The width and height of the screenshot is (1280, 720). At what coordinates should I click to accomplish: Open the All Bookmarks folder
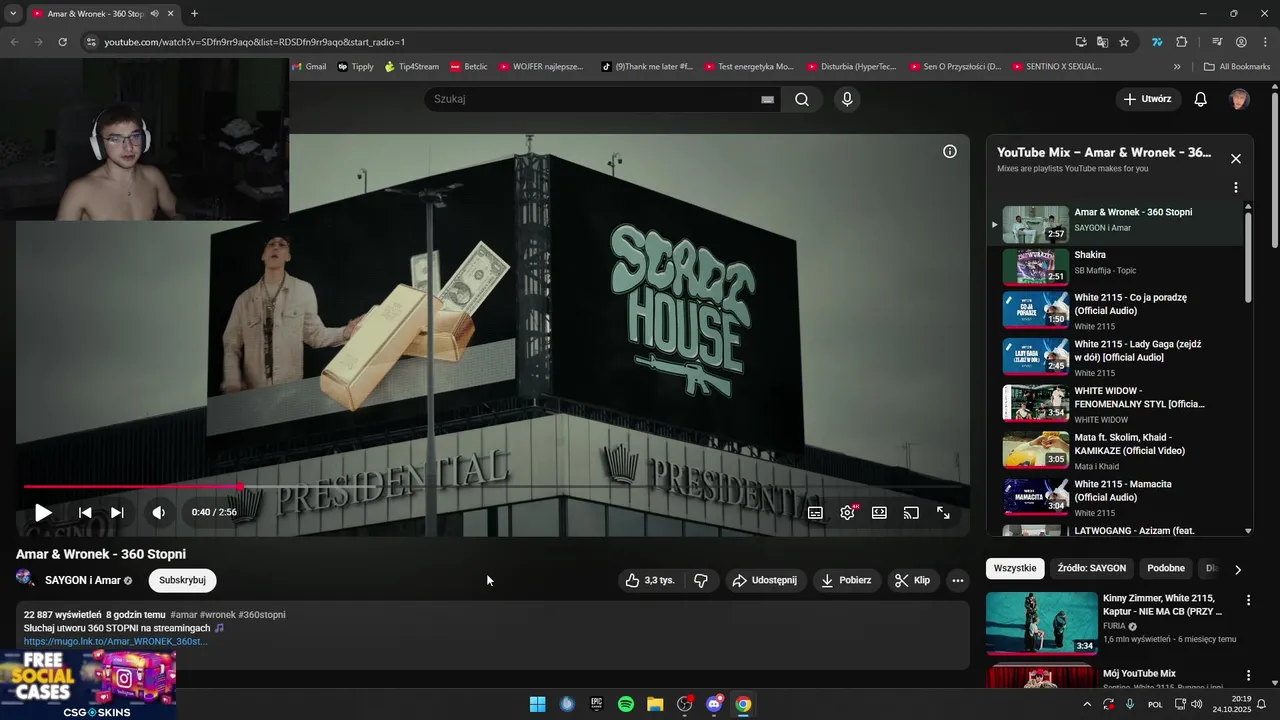[1237, 67]
